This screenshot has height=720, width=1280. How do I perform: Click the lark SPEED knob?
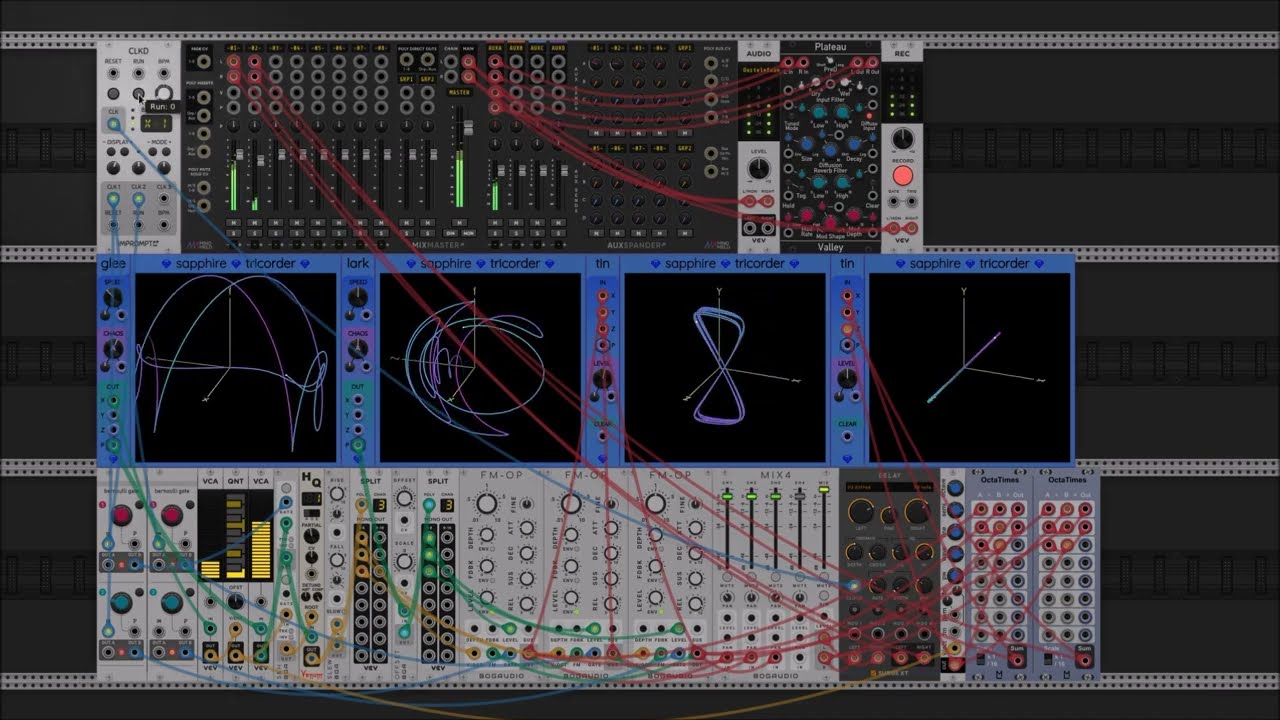tap(358, 297)
